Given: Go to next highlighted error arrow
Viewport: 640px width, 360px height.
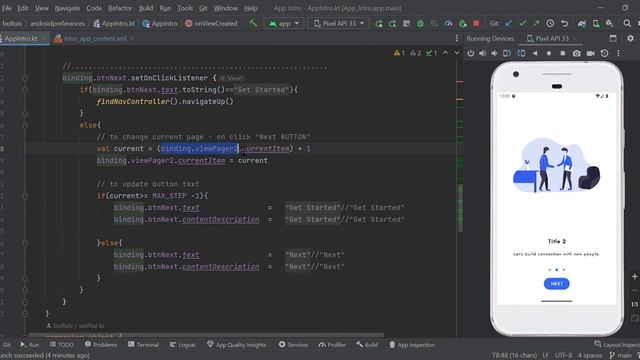Looking at the screenshot, I should pyautogui.click(x=457, y=53).
